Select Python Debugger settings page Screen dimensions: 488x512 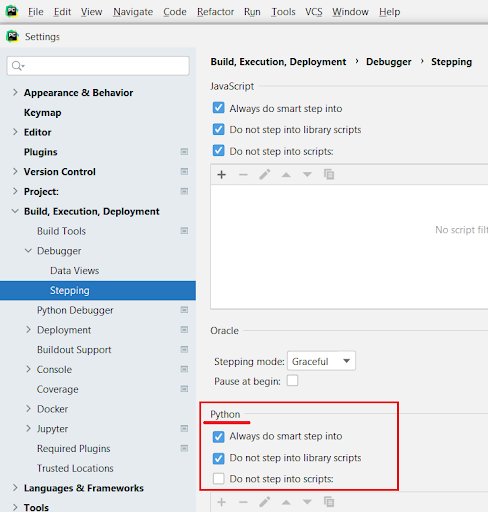coord(75,310)
